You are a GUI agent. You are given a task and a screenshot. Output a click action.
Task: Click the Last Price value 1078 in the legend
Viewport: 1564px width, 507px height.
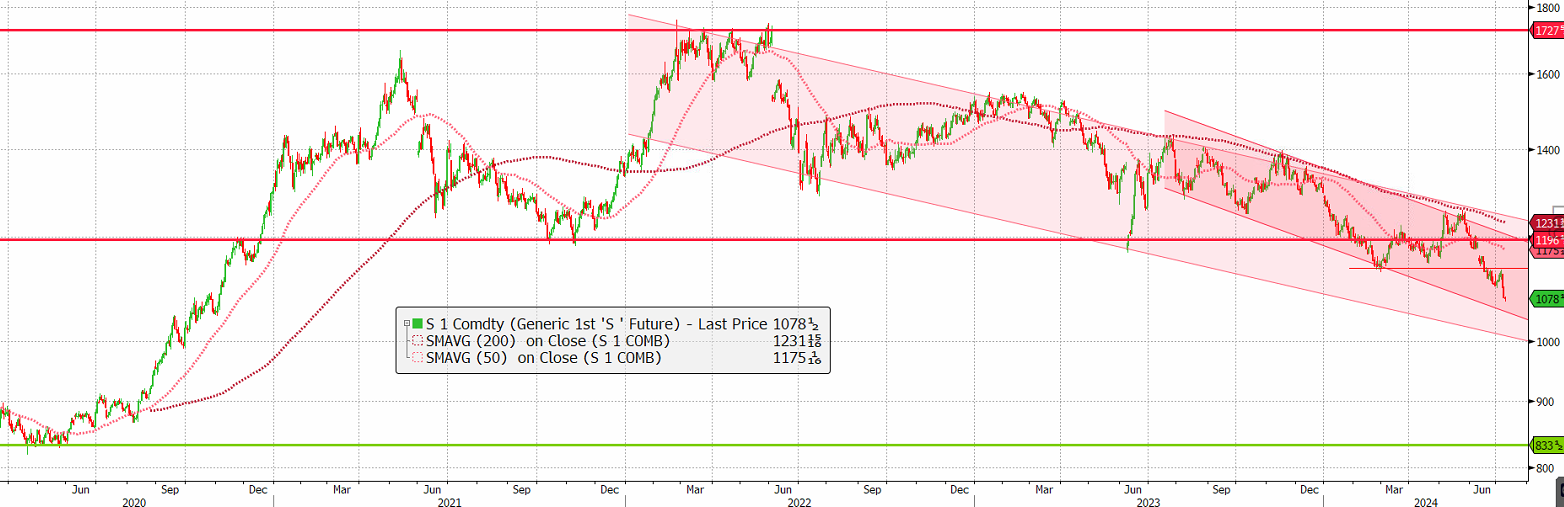click(x=797, y=324)
